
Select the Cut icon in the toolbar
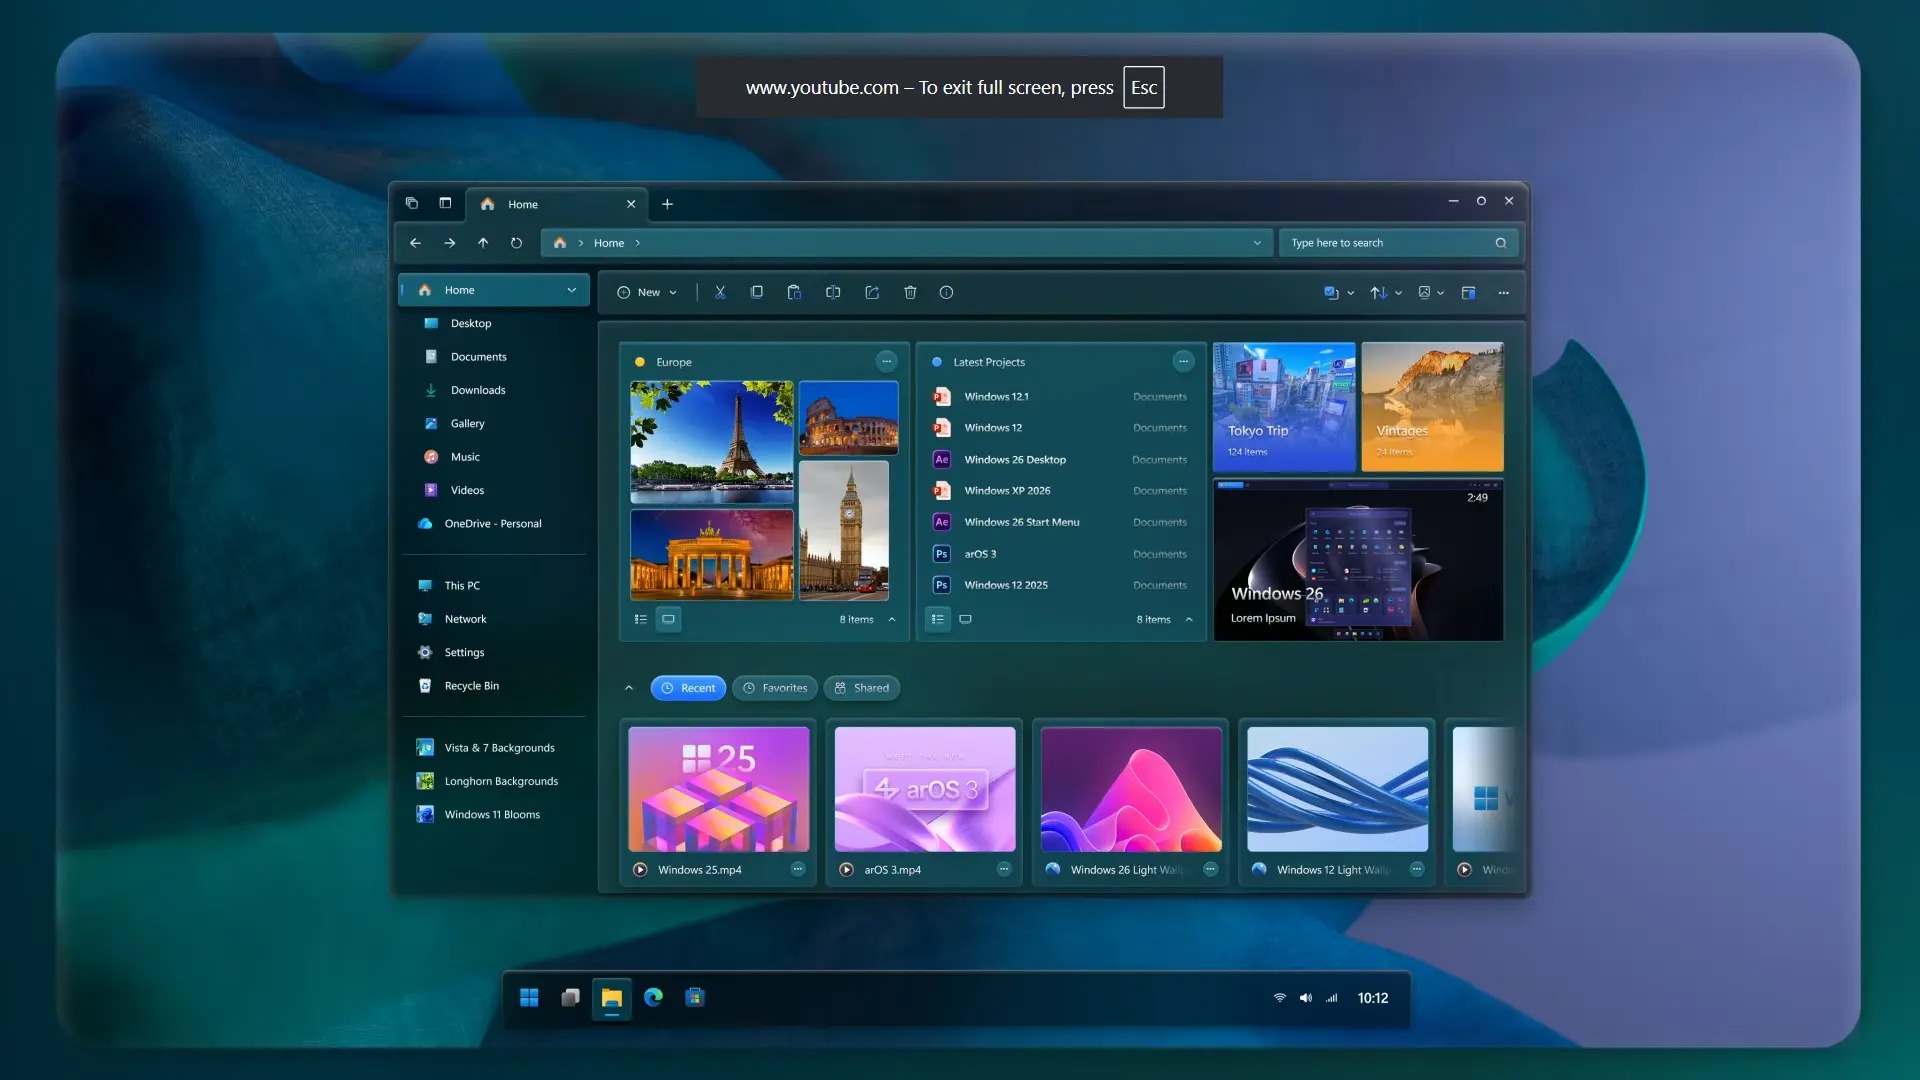click(x=720, y=292)
